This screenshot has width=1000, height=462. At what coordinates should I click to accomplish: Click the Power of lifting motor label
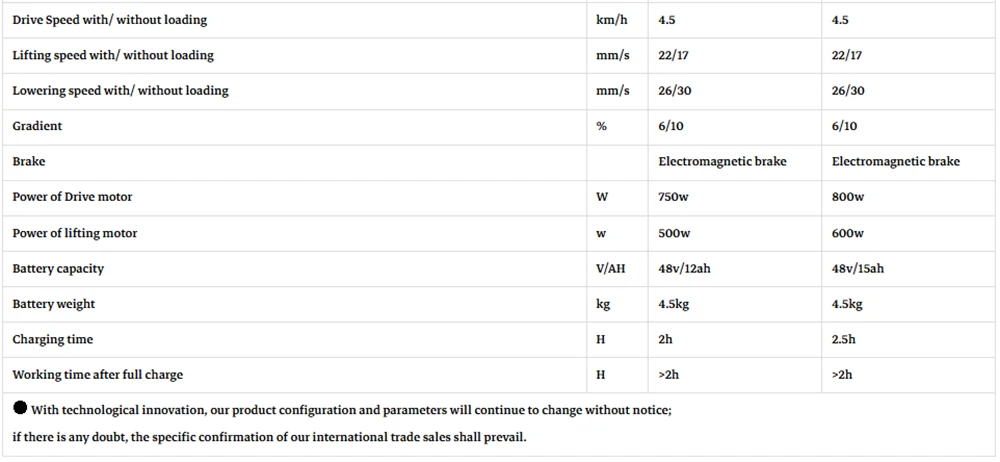75,233
